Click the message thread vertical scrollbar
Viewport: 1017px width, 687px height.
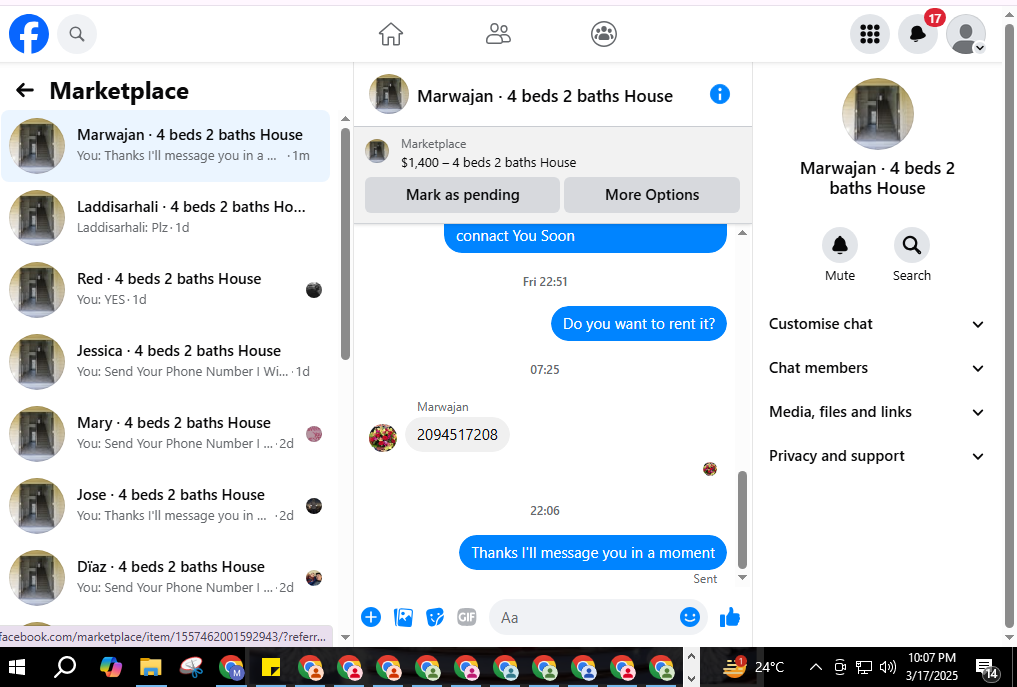[743, 519]
